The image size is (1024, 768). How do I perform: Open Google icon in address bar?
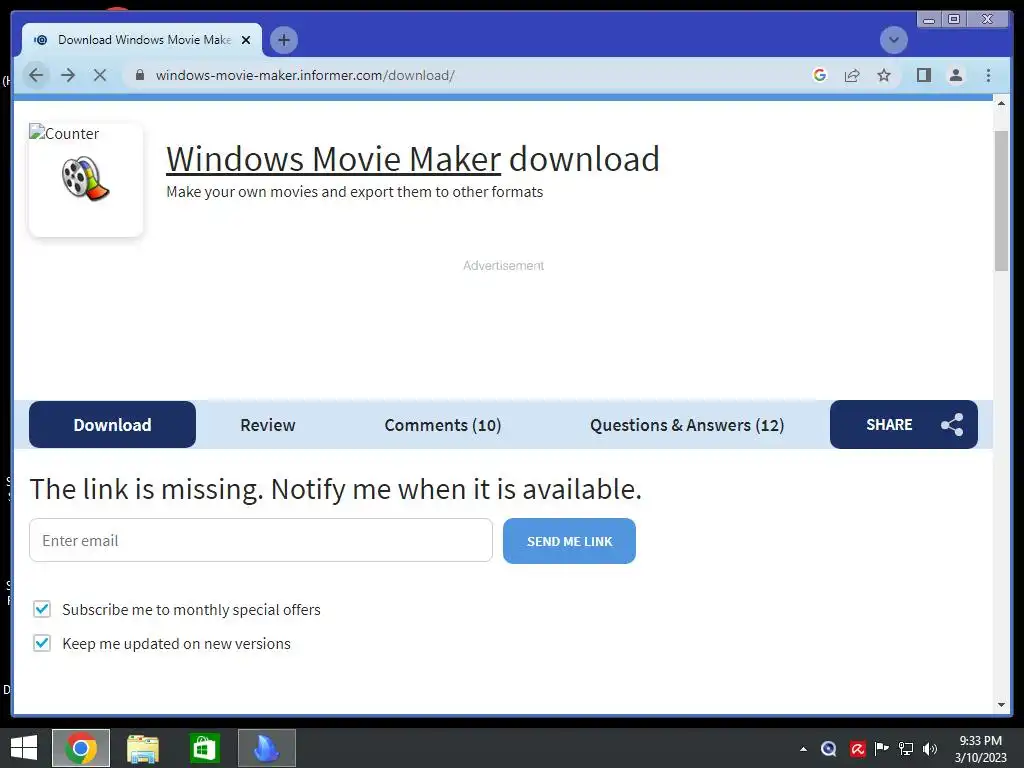coord(820,75)
